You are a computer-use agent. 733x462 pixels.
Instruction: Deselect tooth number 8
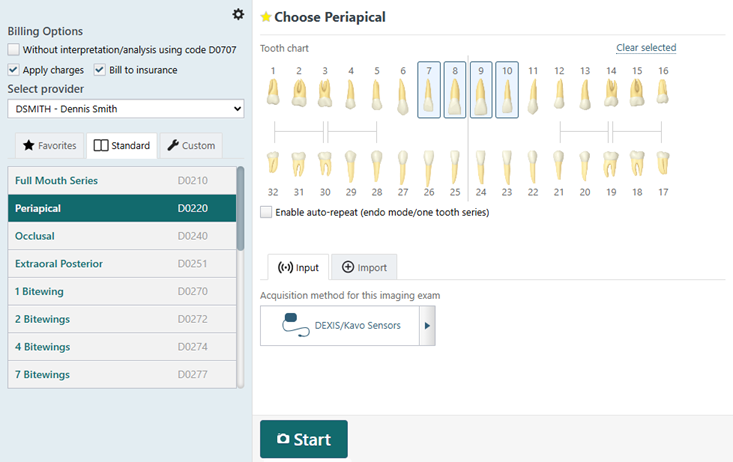coord(455,92)
